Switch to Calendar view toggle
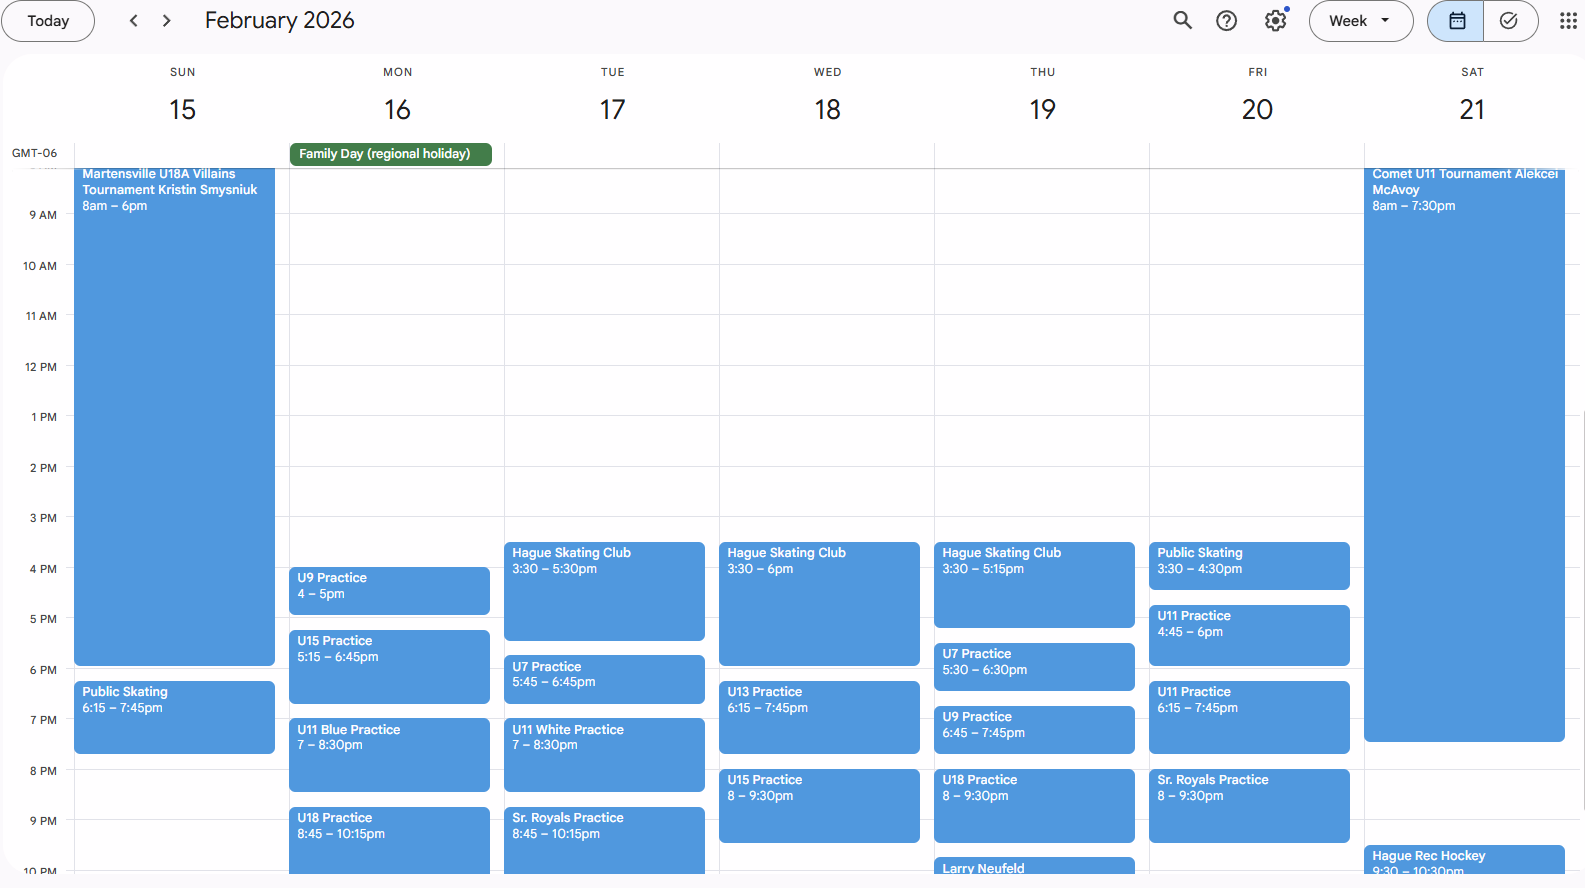This screenshot has height=888, width=1585. coord(1456,21)
